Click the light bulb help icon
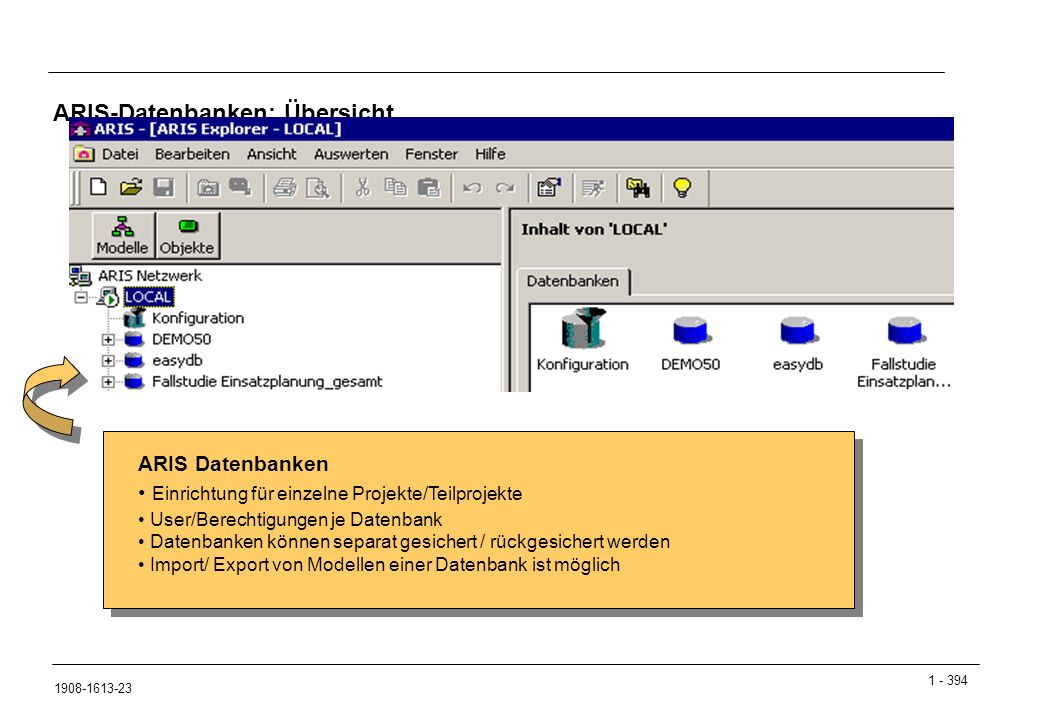The height and width of the screenshot is (720, 1040). point(682,188)
